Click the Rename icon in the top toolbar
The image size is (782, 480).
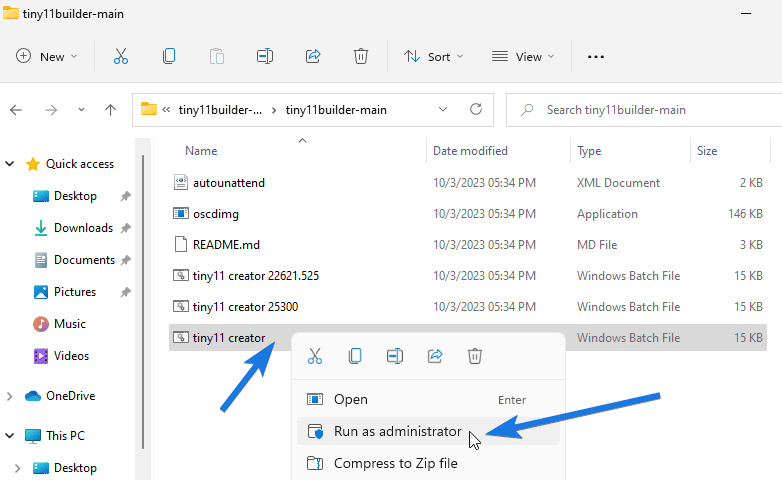pos(265,56)
